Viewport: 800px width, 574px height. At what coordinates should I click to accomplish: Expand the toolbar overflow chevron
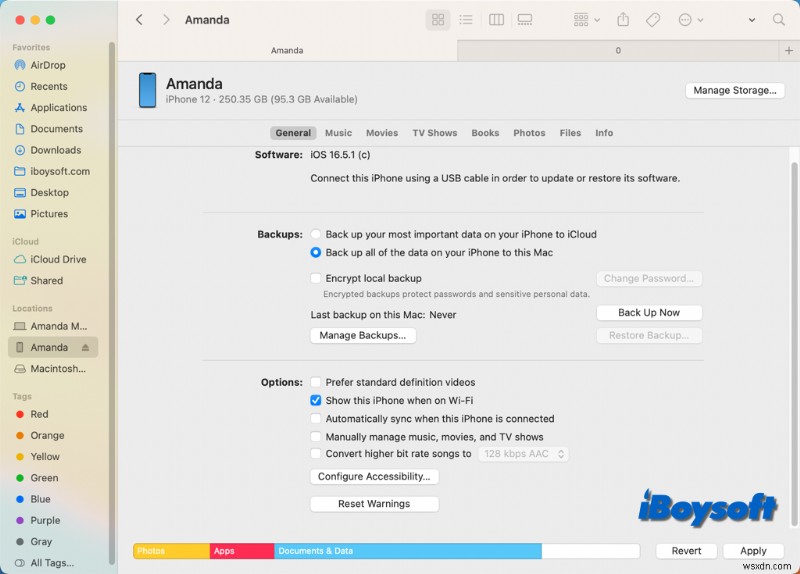tap(752, 20)
